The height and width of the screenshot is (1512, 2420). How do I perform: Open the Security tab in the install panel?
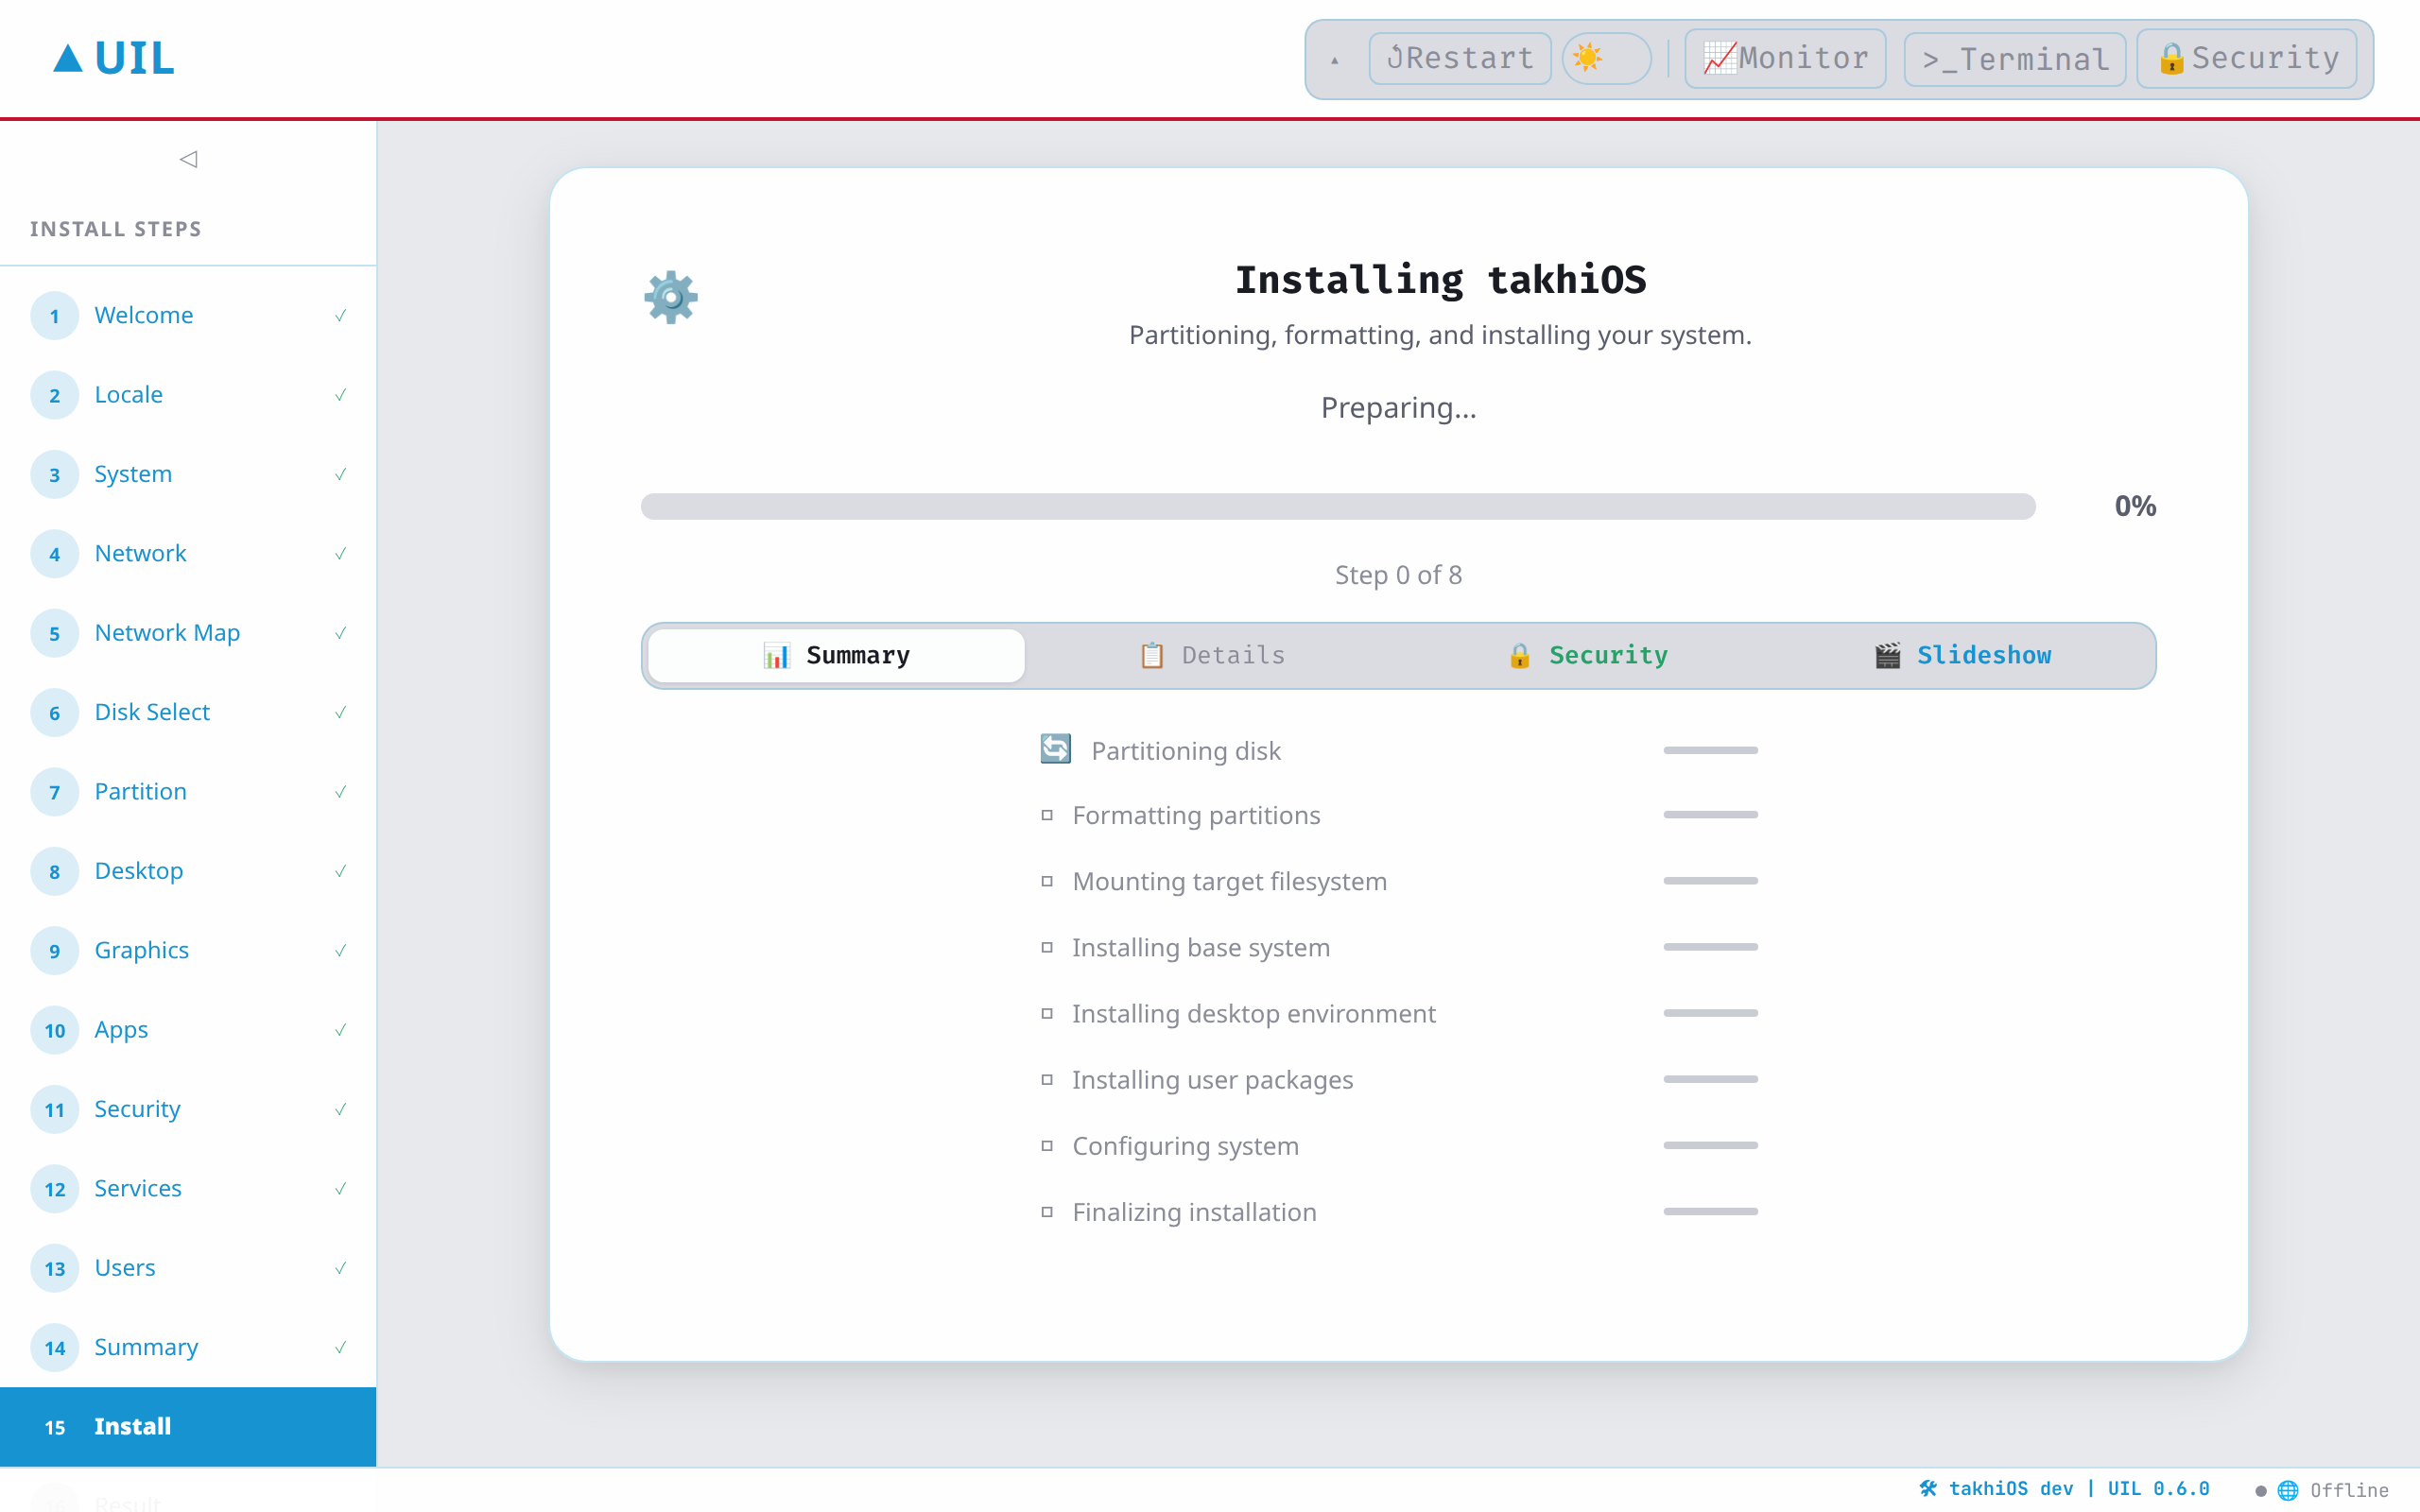(x=1587, y=655)
